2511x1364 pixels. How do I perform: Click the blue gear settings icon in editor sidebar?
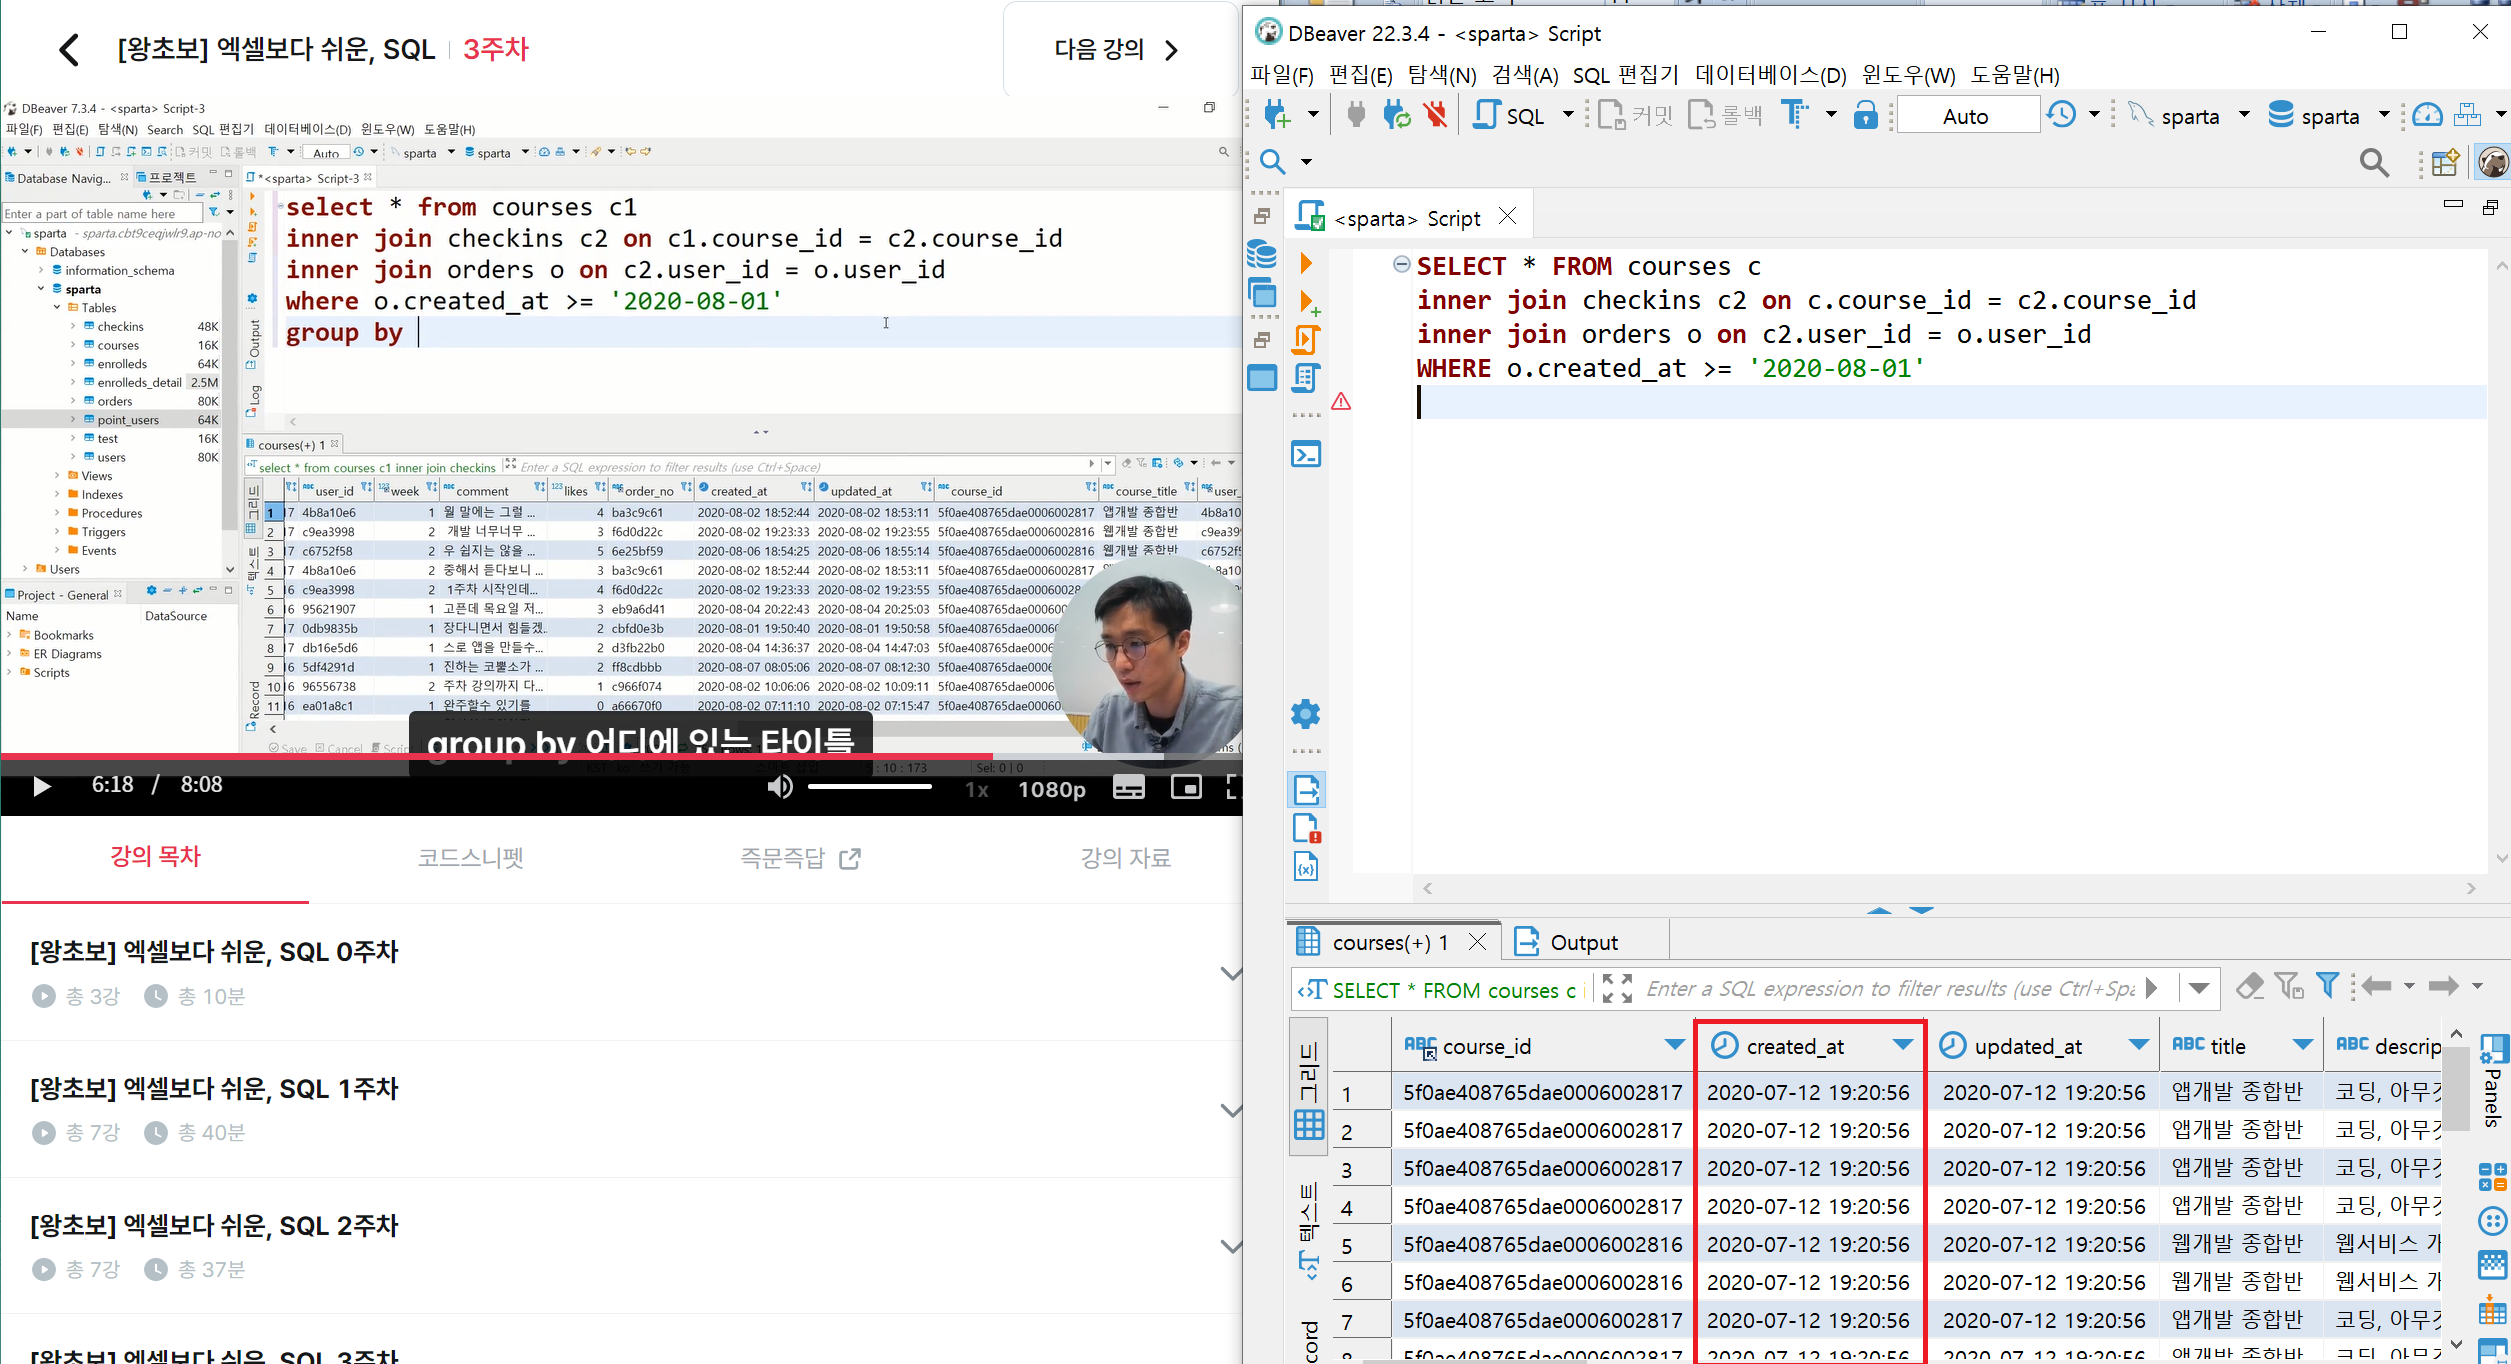tap(1306, 714)
